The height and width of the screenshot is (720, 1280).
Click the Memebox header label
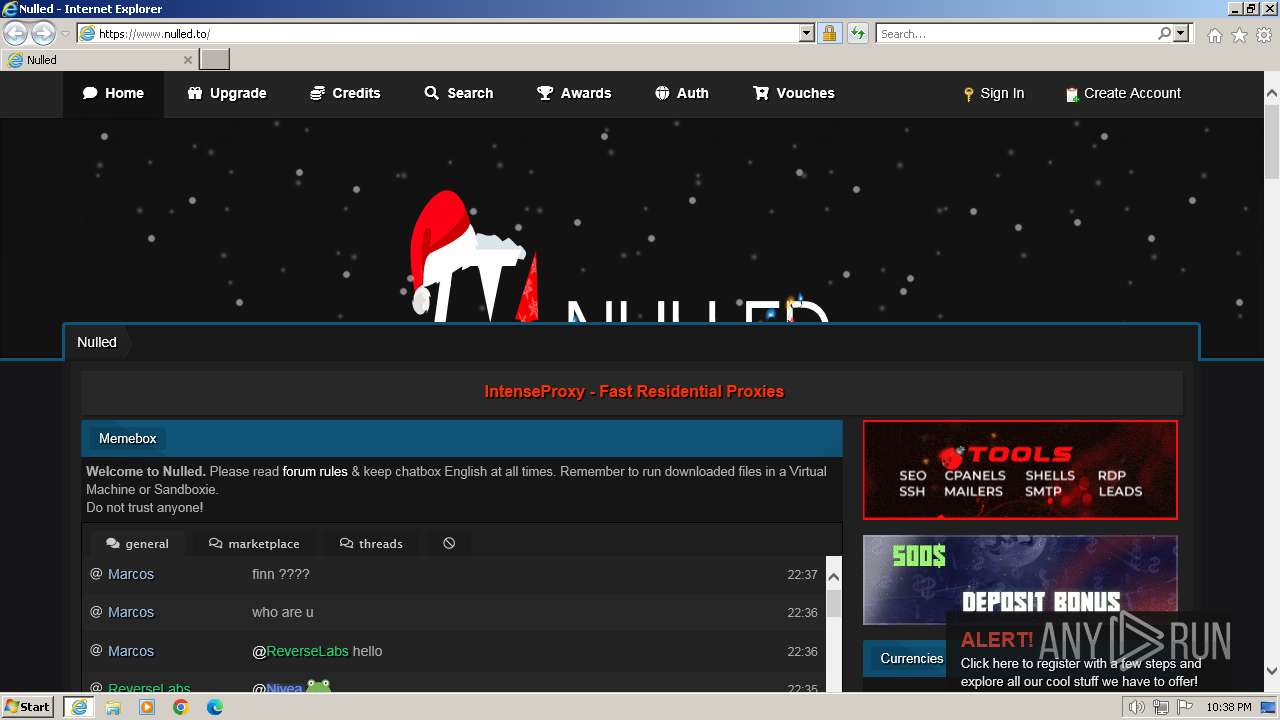point(128,438)
